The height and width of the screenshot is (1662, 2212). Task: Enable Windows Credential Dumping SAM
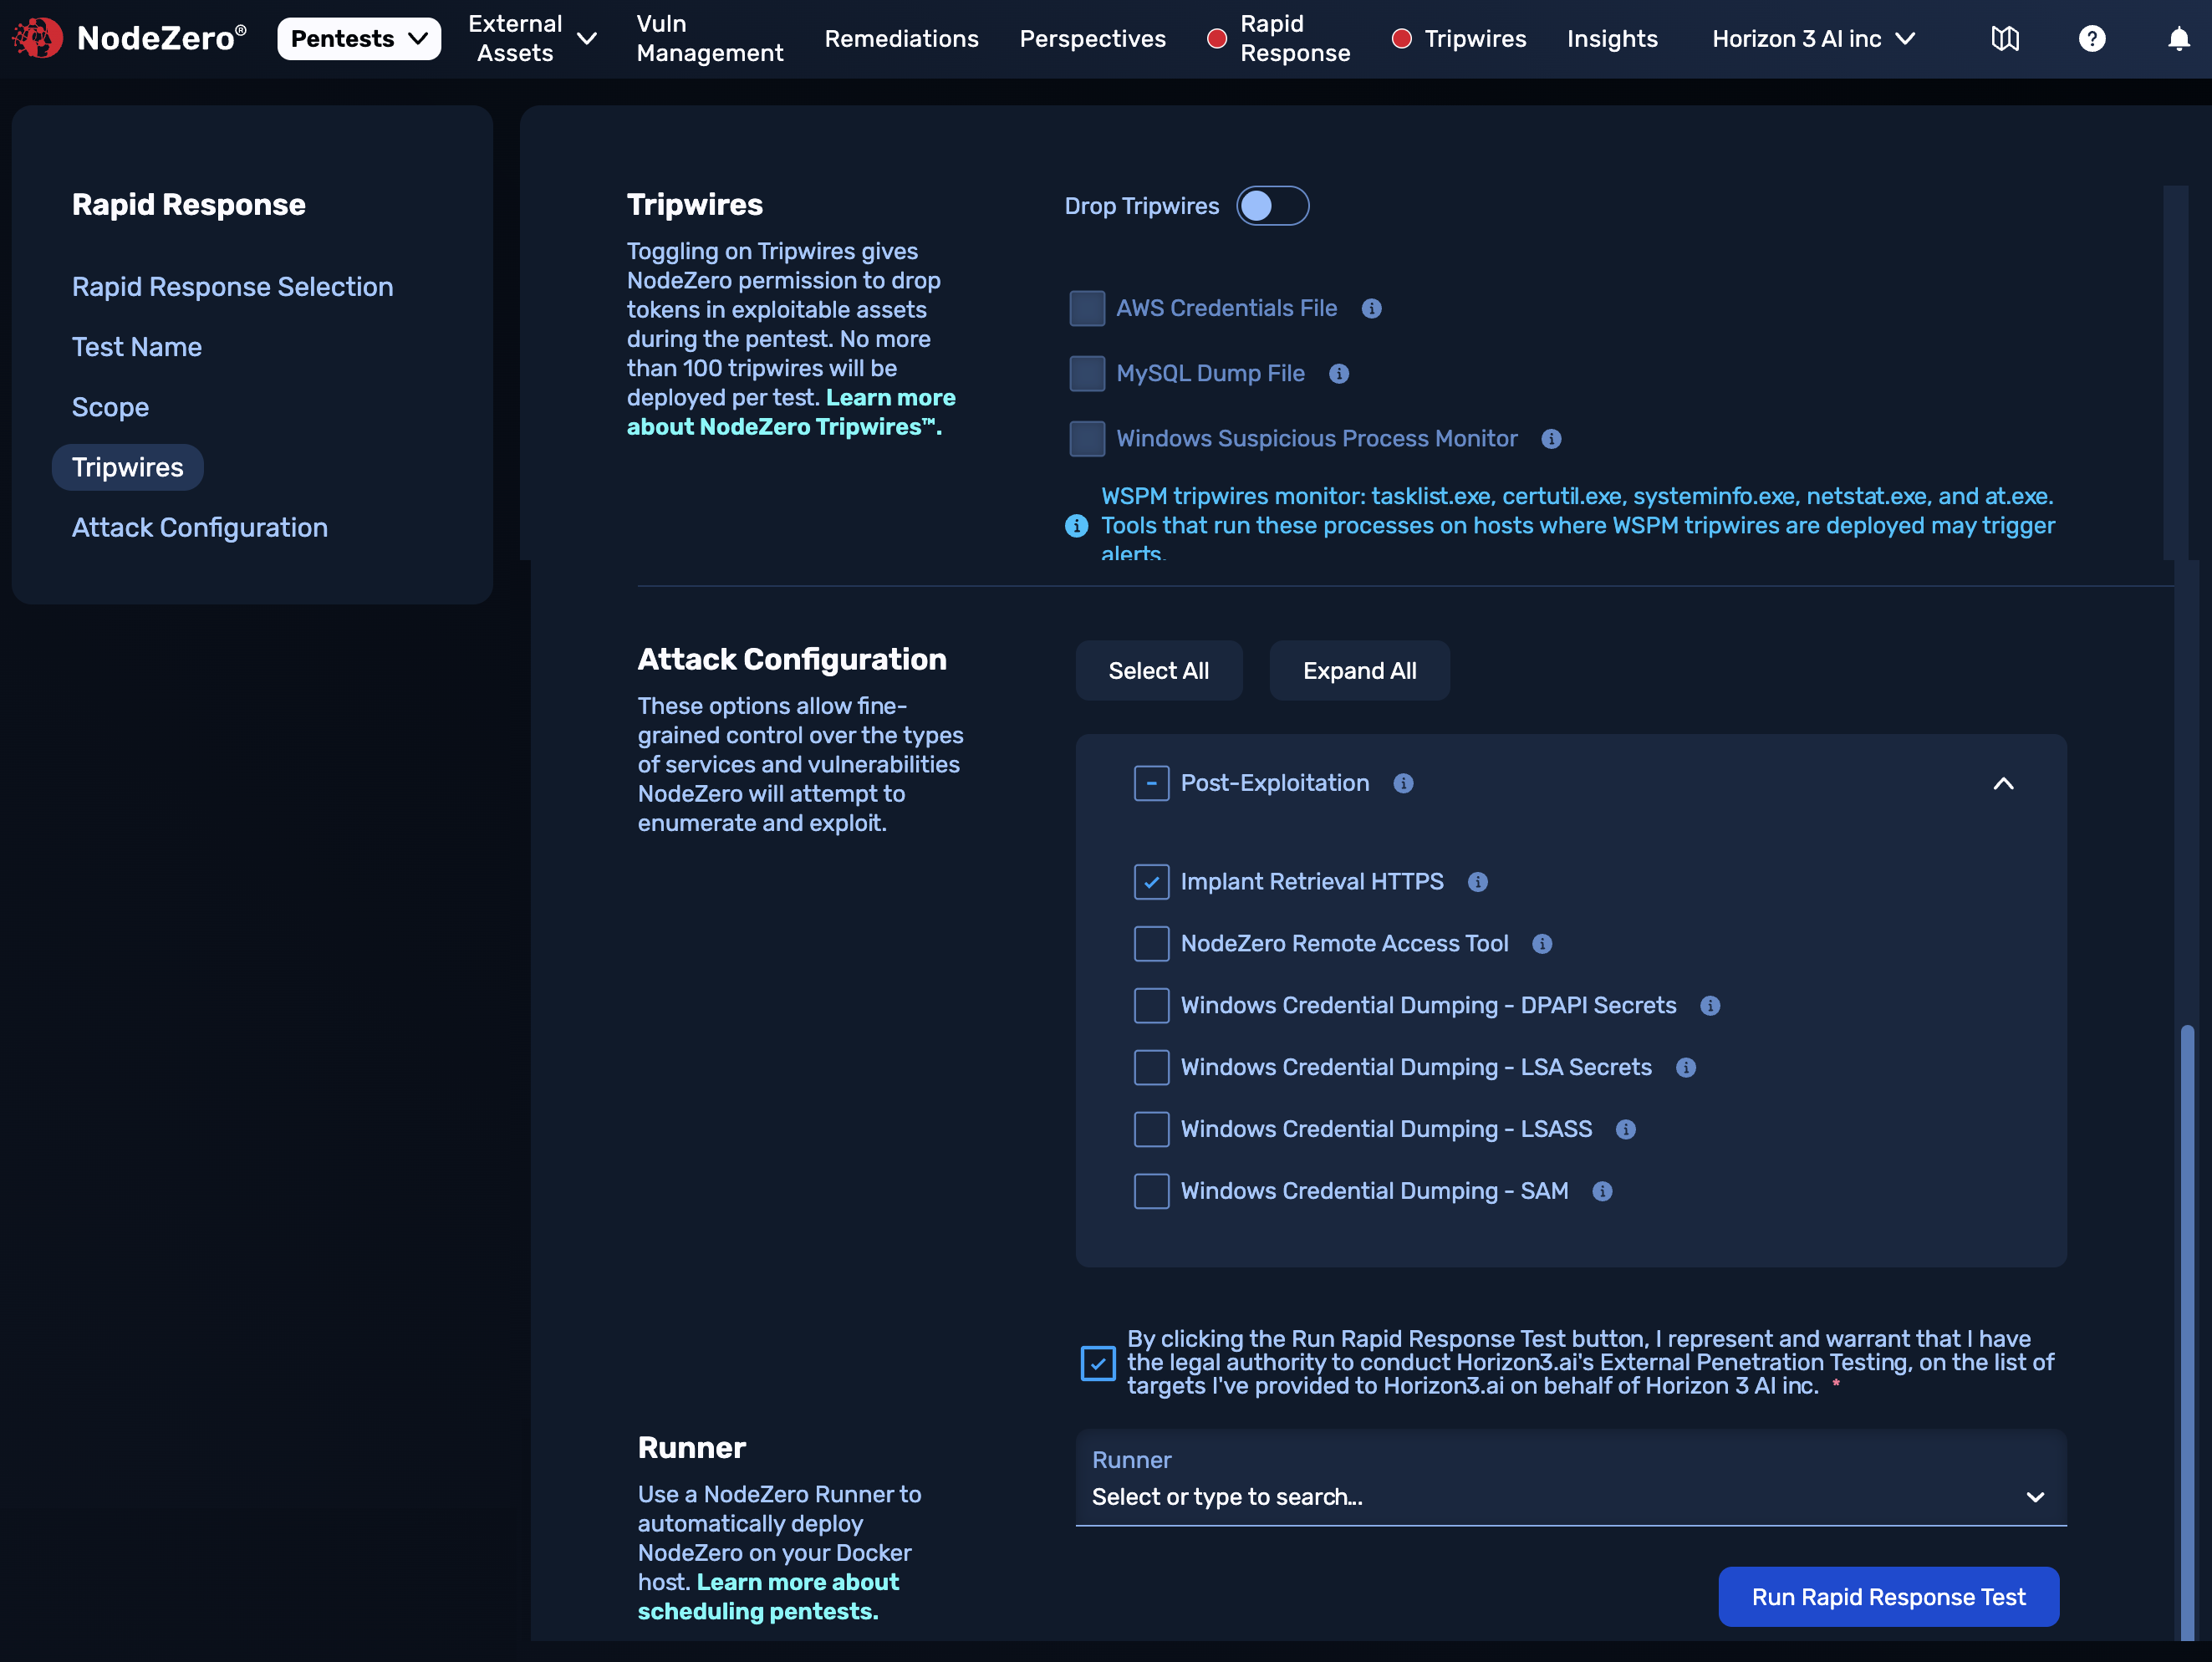coord(1151,1192)
